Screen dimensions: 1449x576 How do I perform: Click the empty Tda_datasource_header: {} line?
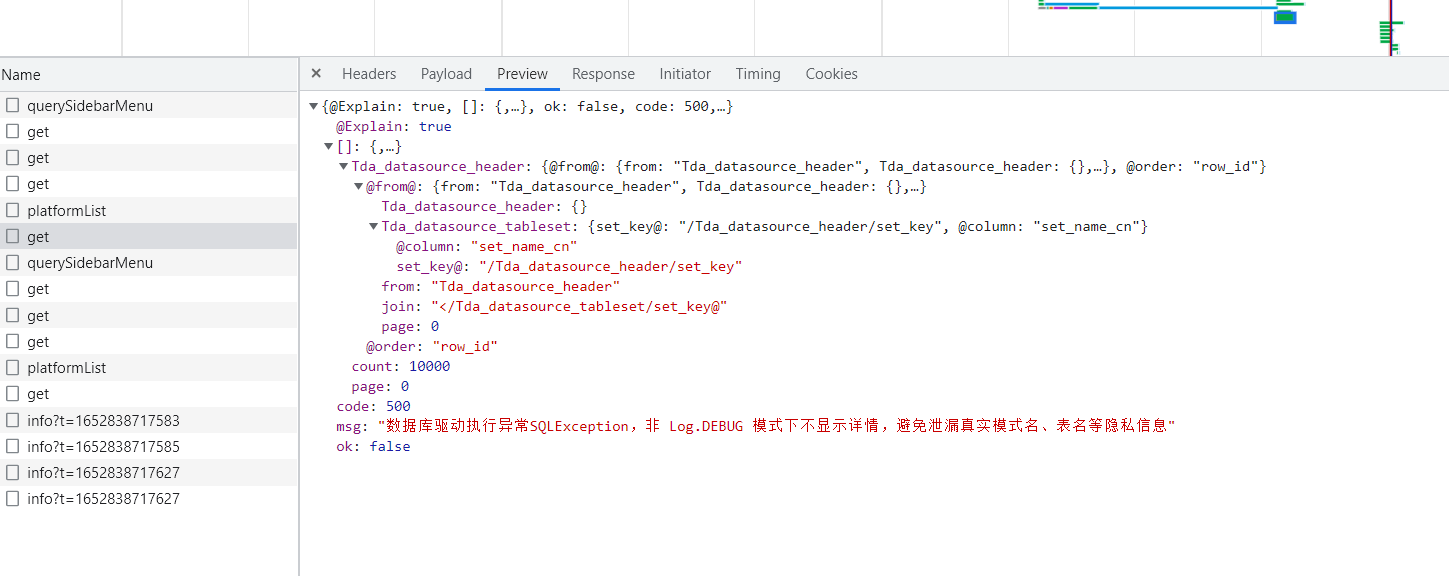coord(484,207)
